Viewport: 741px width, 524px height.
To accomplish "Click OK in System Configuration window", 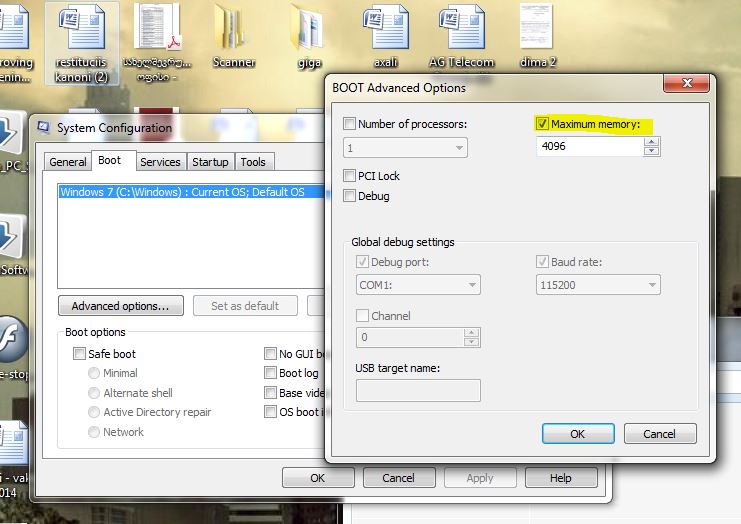I will click(x=318, y=478).
